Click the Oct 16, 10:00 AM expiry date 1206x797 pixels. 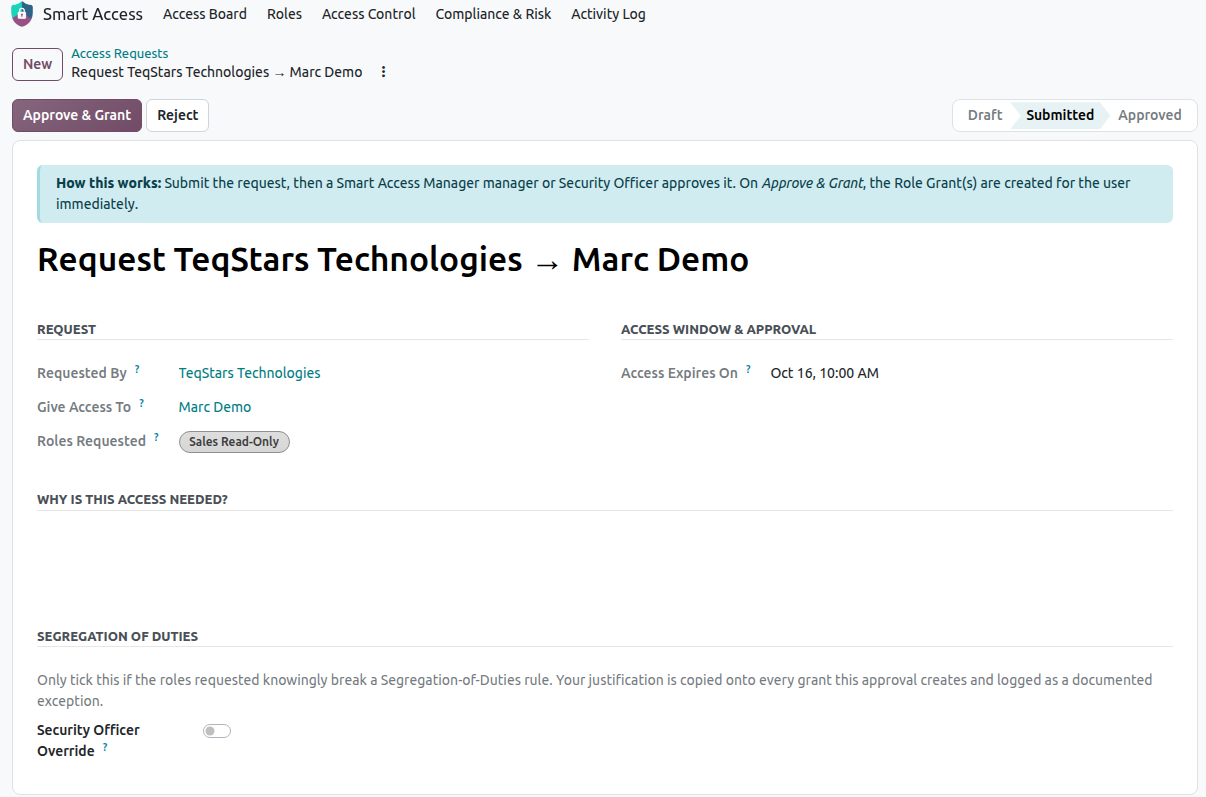(x=825, y=373)
